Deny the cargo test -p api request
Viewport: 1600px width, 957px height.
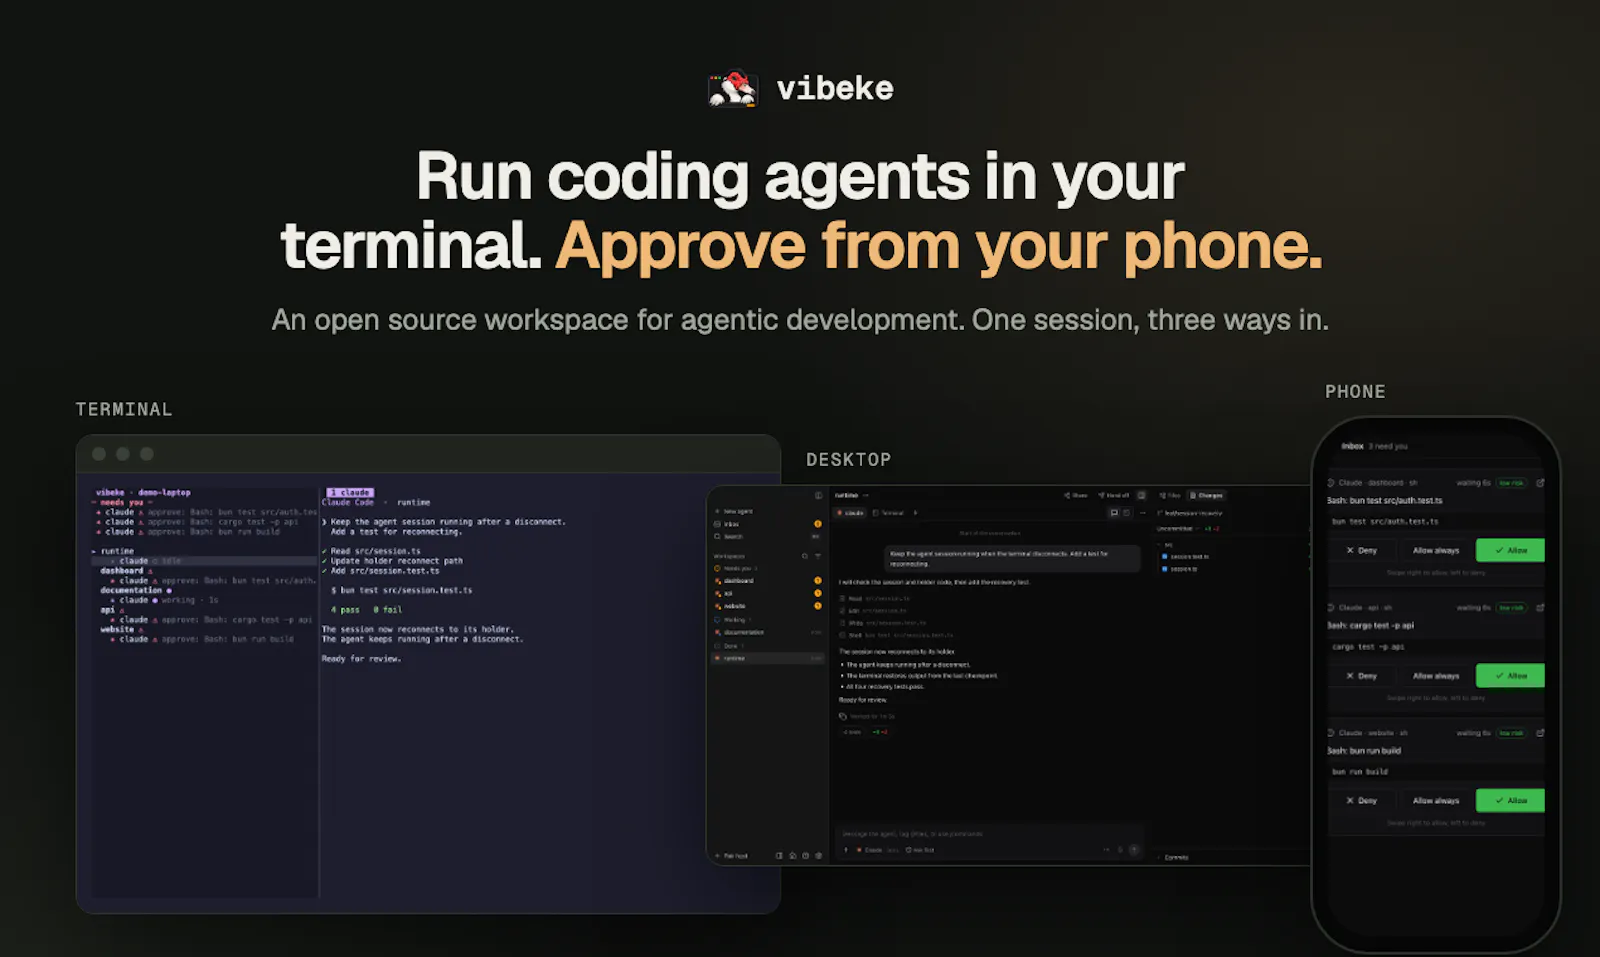1361,675
